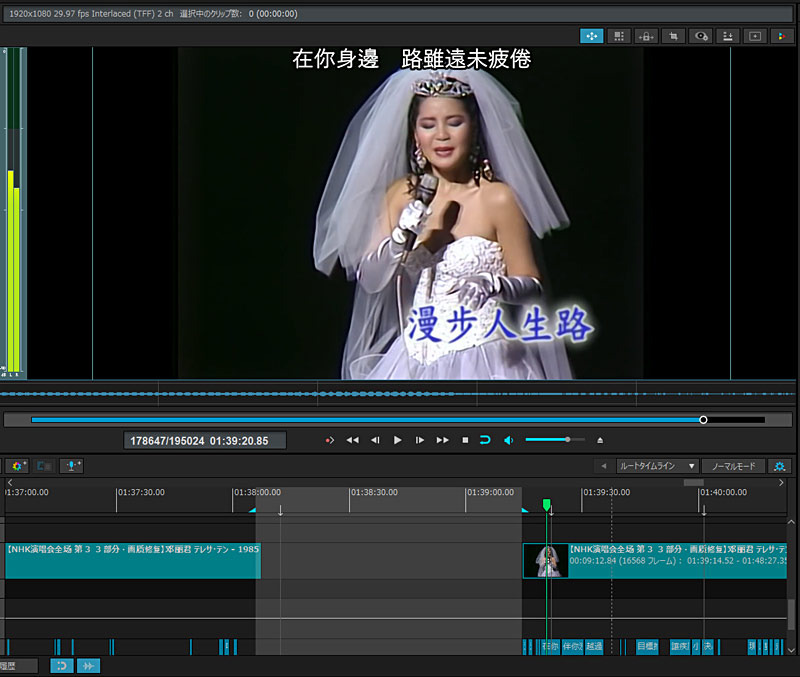
Task: Click the clip layer icon beside color wheel
Action: [x=44, y=466]
